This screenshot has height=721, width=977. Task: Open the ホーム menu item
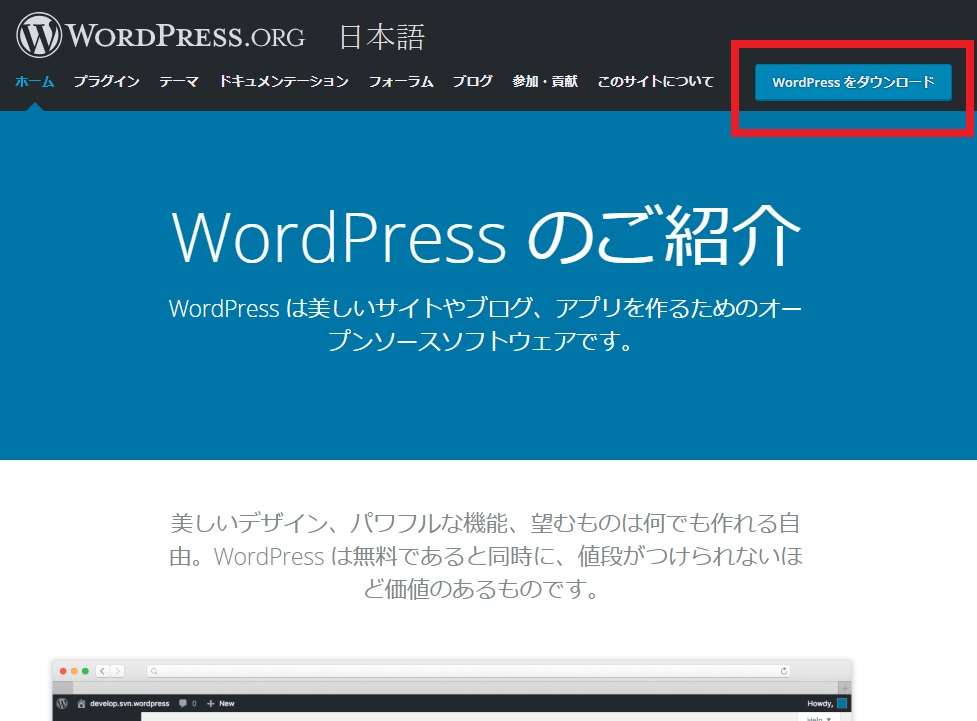click(x=35, y=81)
